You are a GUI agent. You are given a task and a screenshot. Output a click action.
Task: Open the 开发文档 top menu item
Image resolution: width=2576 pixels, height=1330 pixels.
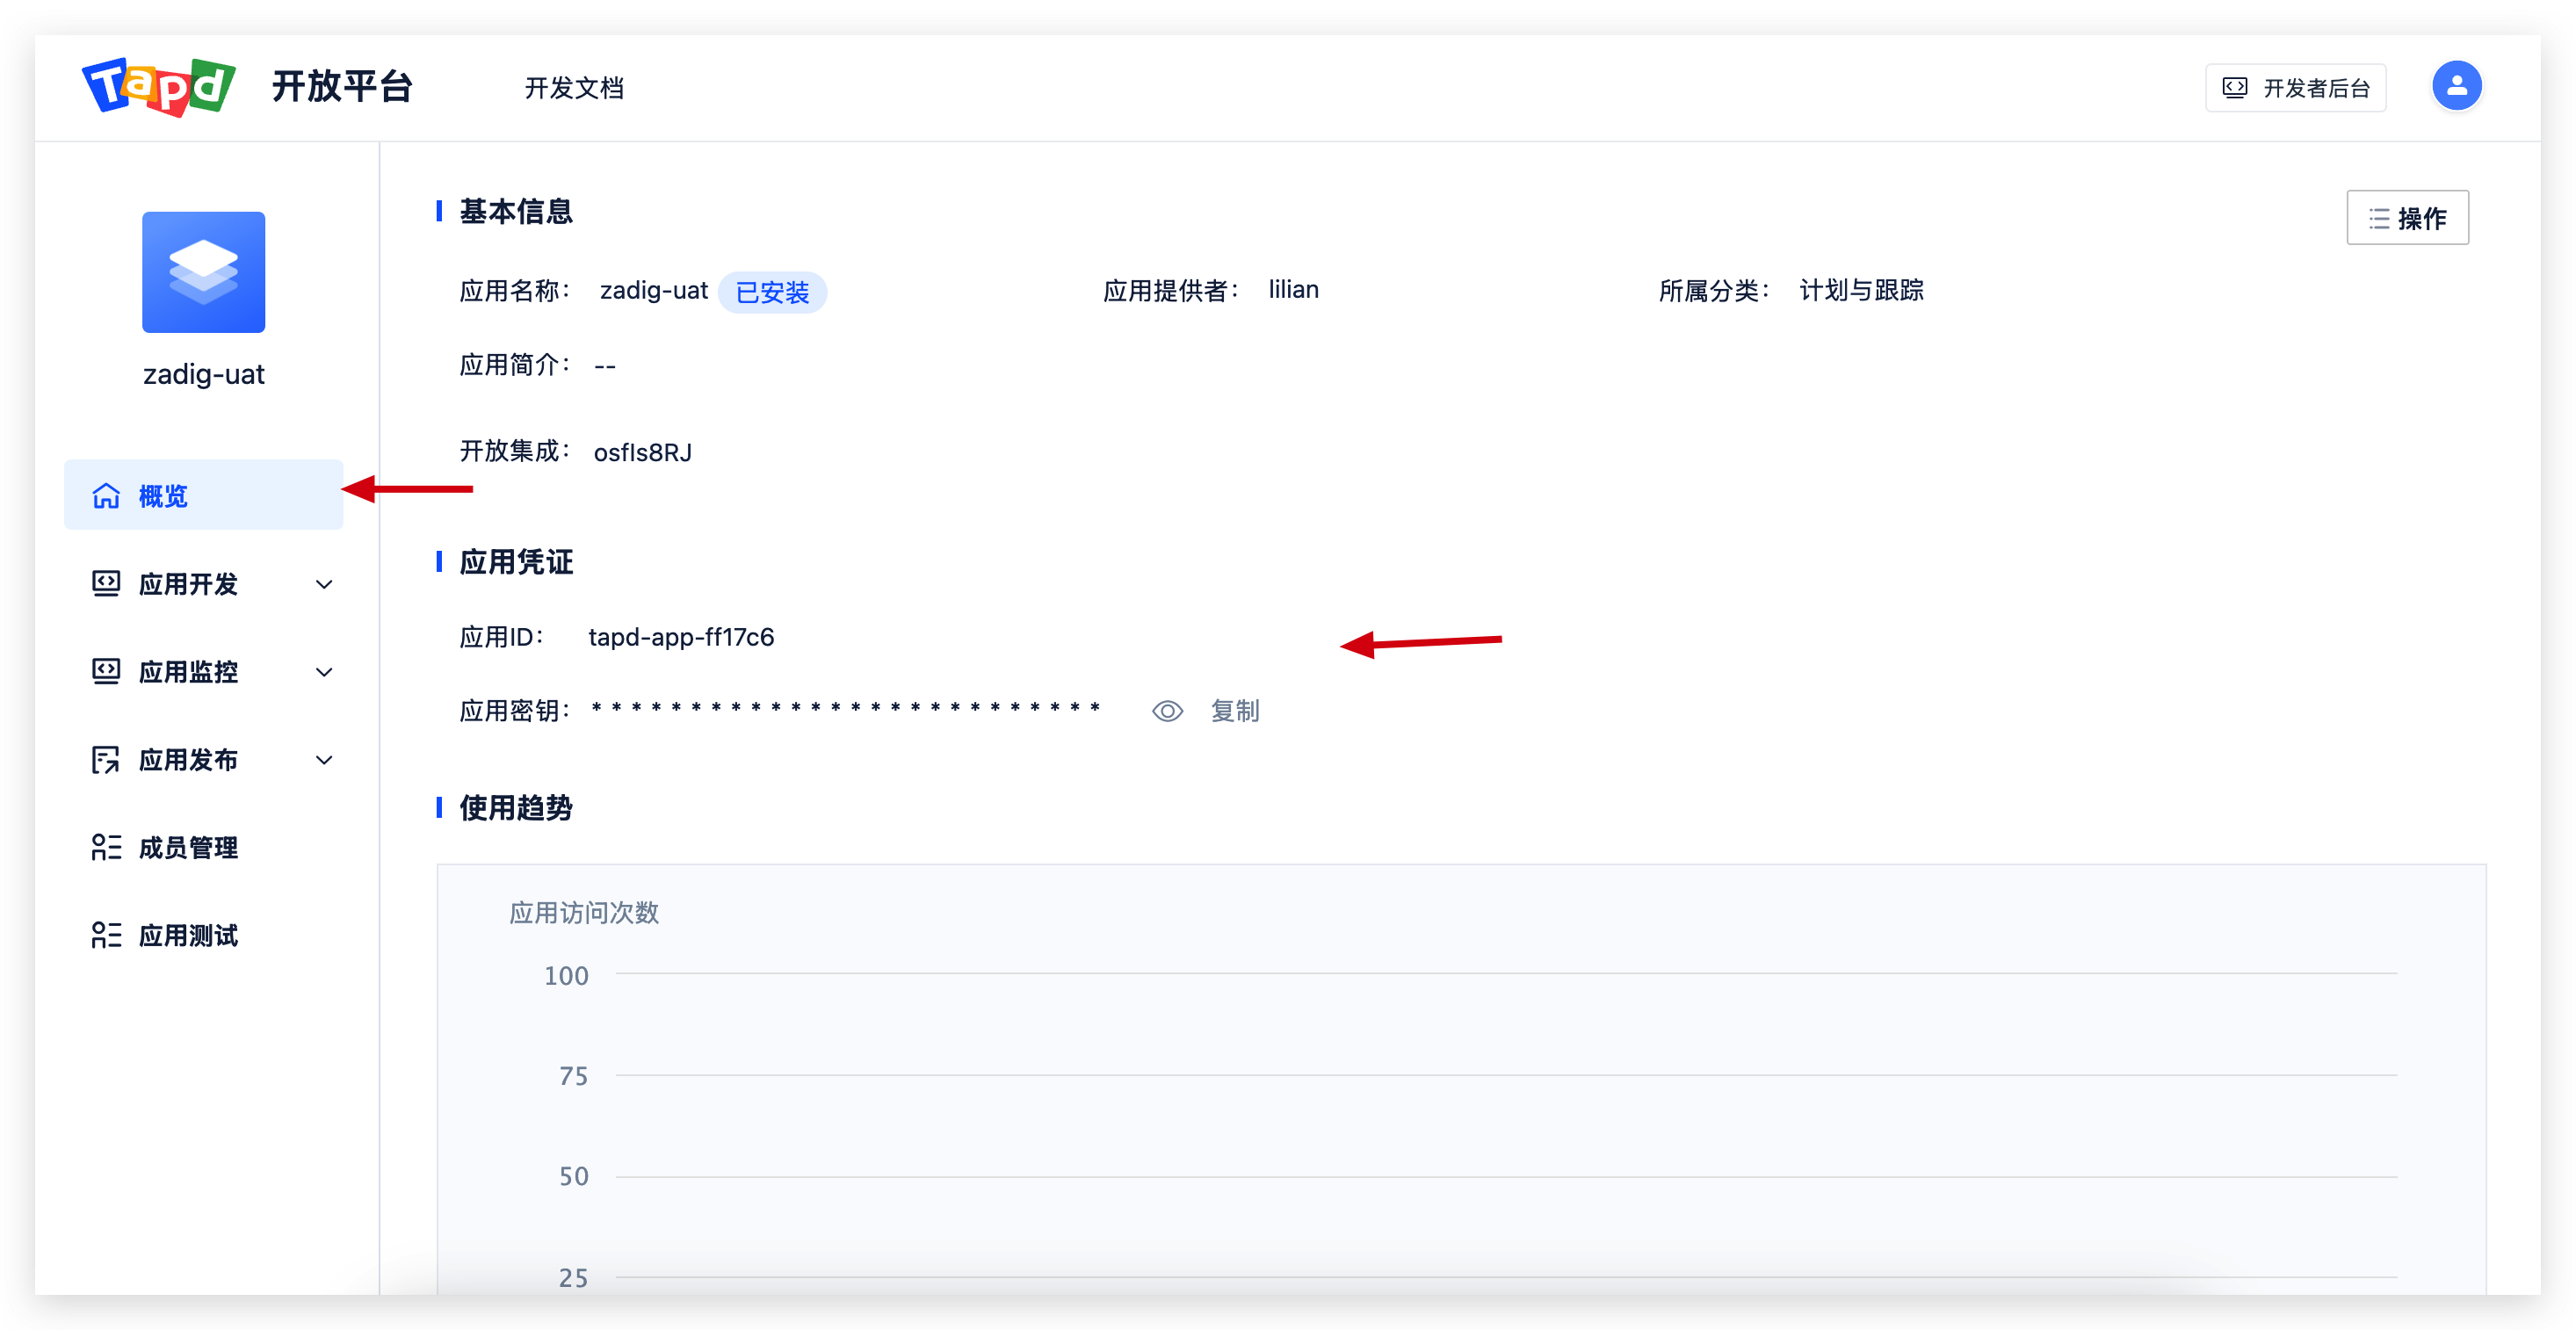(x=574, y=88)
